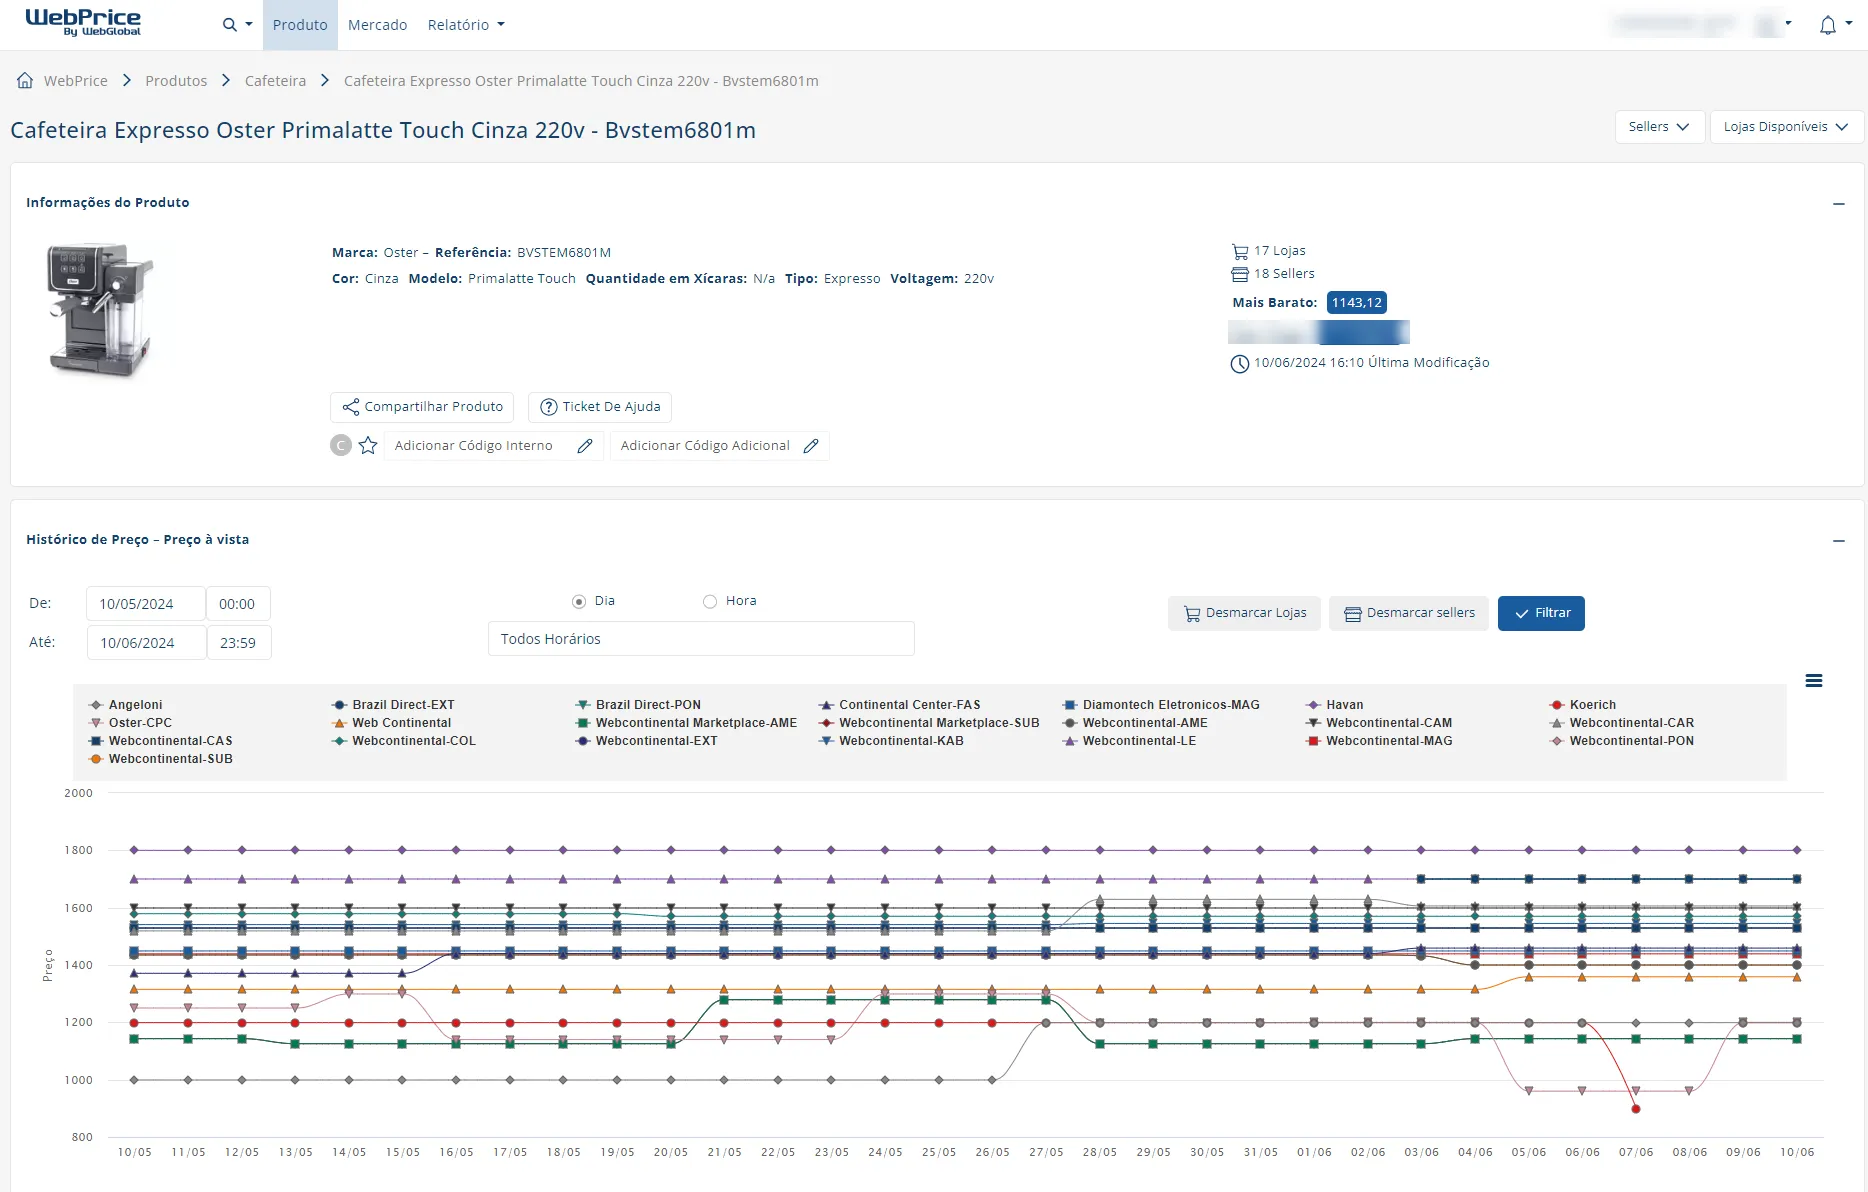Apply the filter with Filtrar

coord(1541,613)
